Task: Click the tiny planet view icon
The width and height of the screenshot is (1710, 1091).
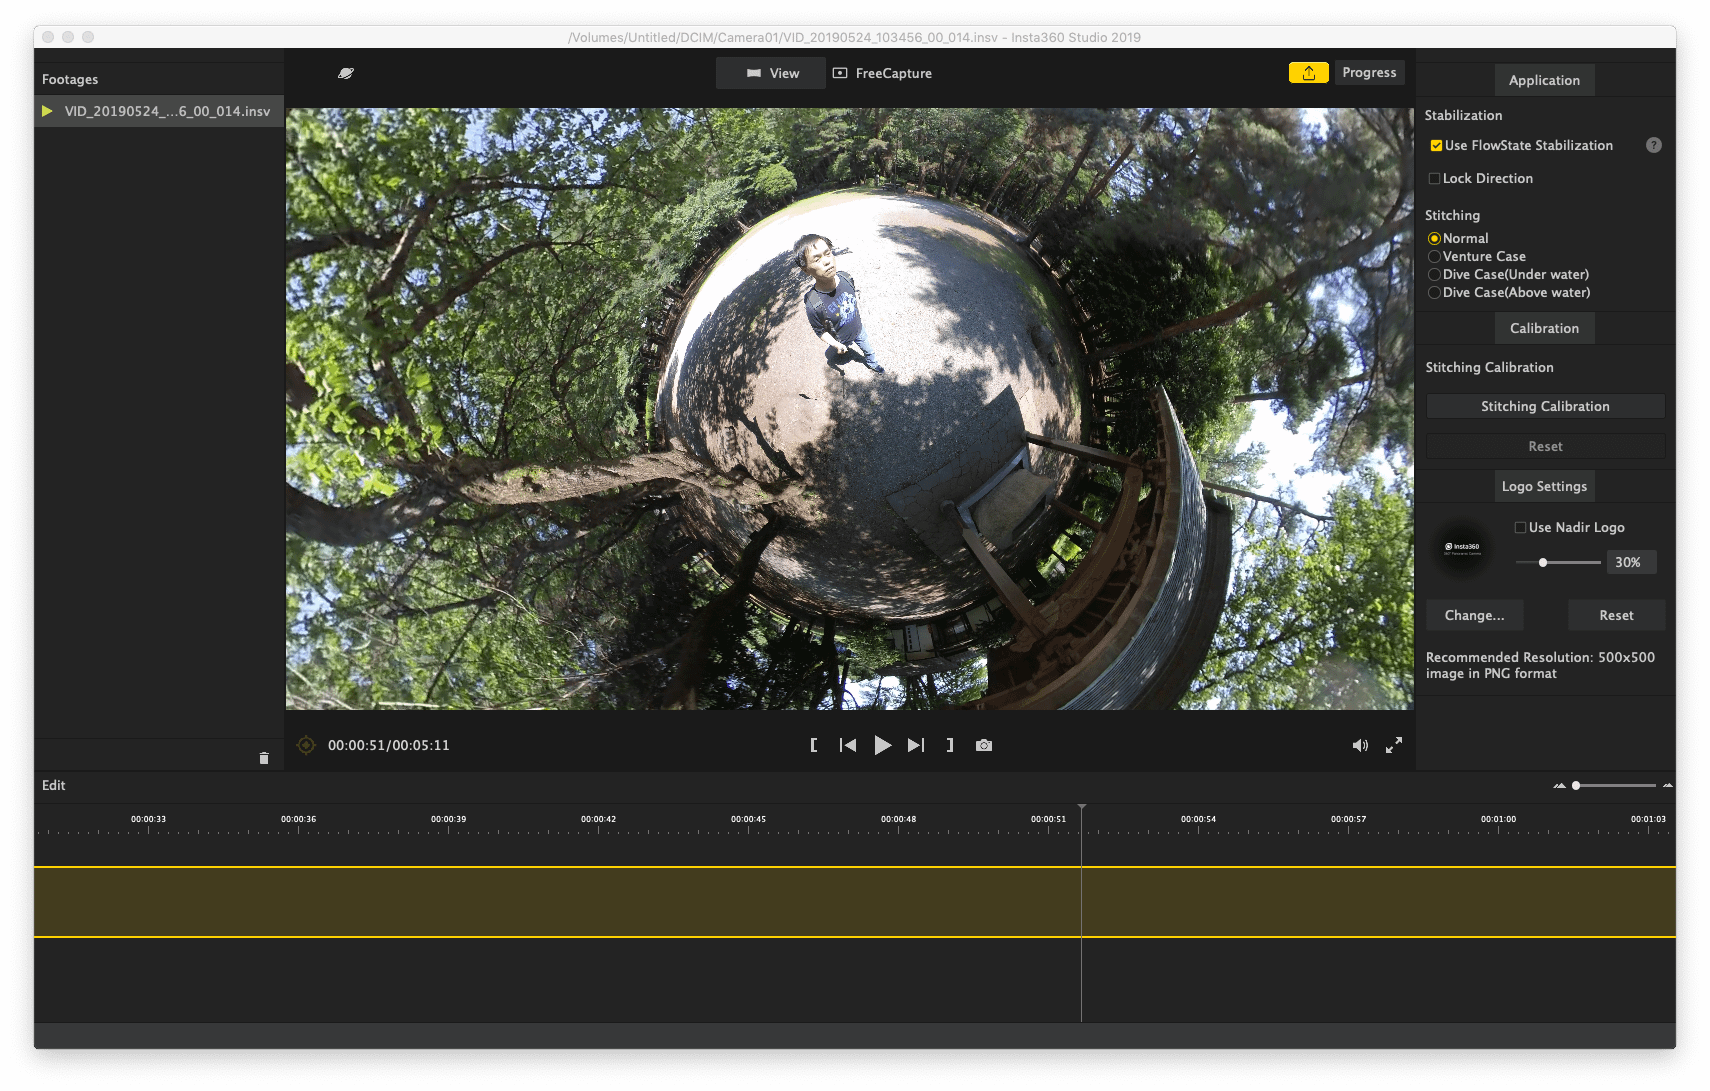Action: [x=346, y=73]
